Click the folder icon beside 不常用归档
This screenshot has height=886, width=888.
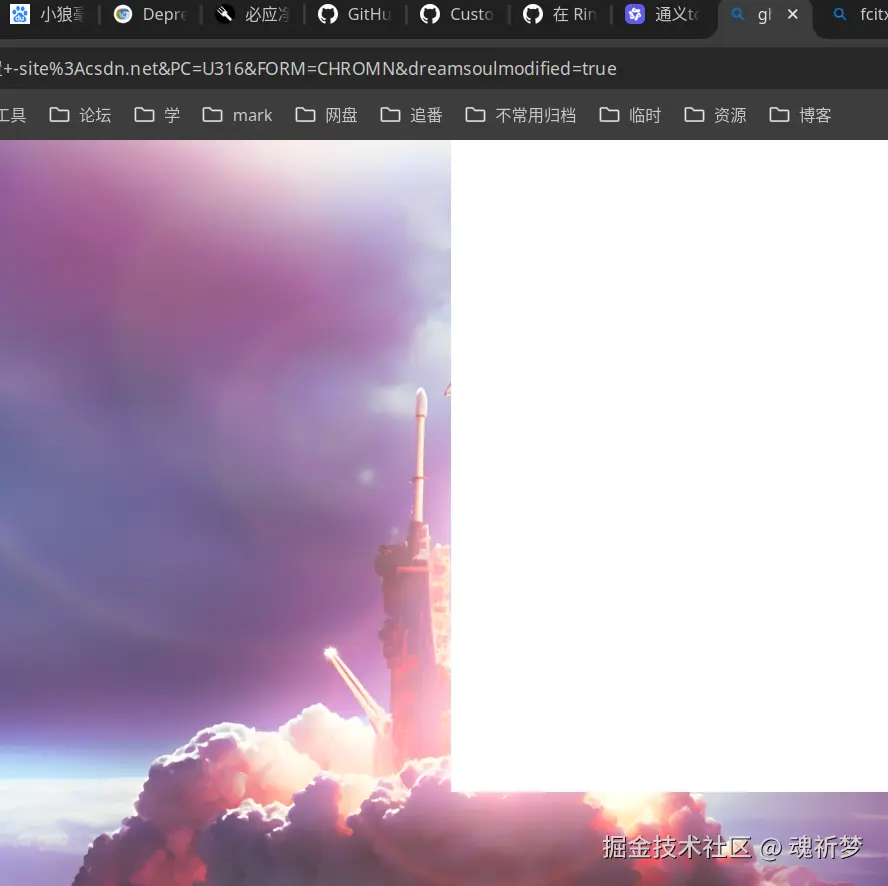click(x=475, y=115)
